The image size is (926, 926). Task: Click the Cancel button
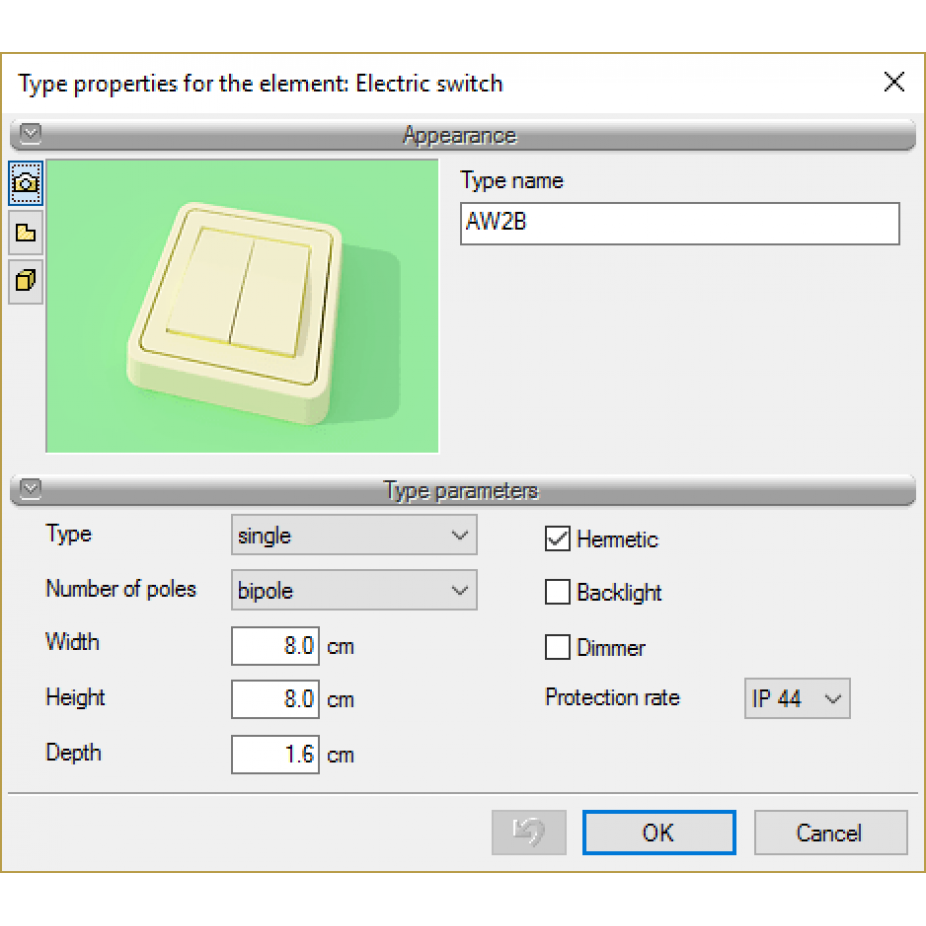pos(830,832)
